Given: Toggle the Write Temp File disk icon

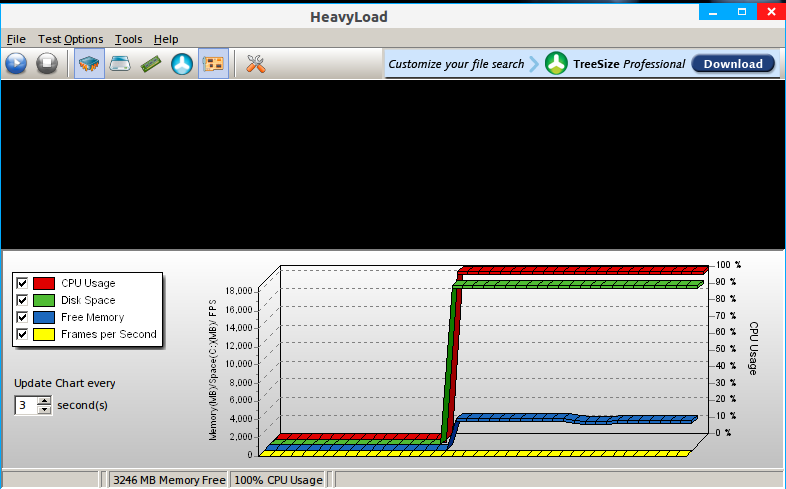Looking at the screenshot, I should [x=120, y=64].
